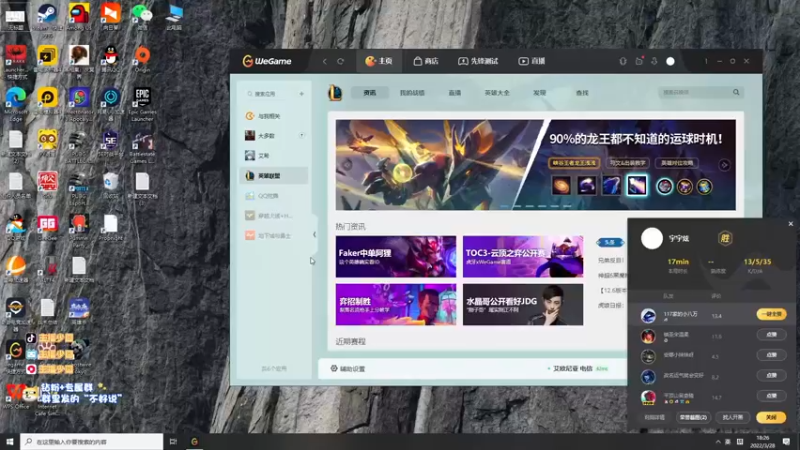The image size is (800, 450).
Task: Click the Windows taskbar search box
Action: [92, 442]
